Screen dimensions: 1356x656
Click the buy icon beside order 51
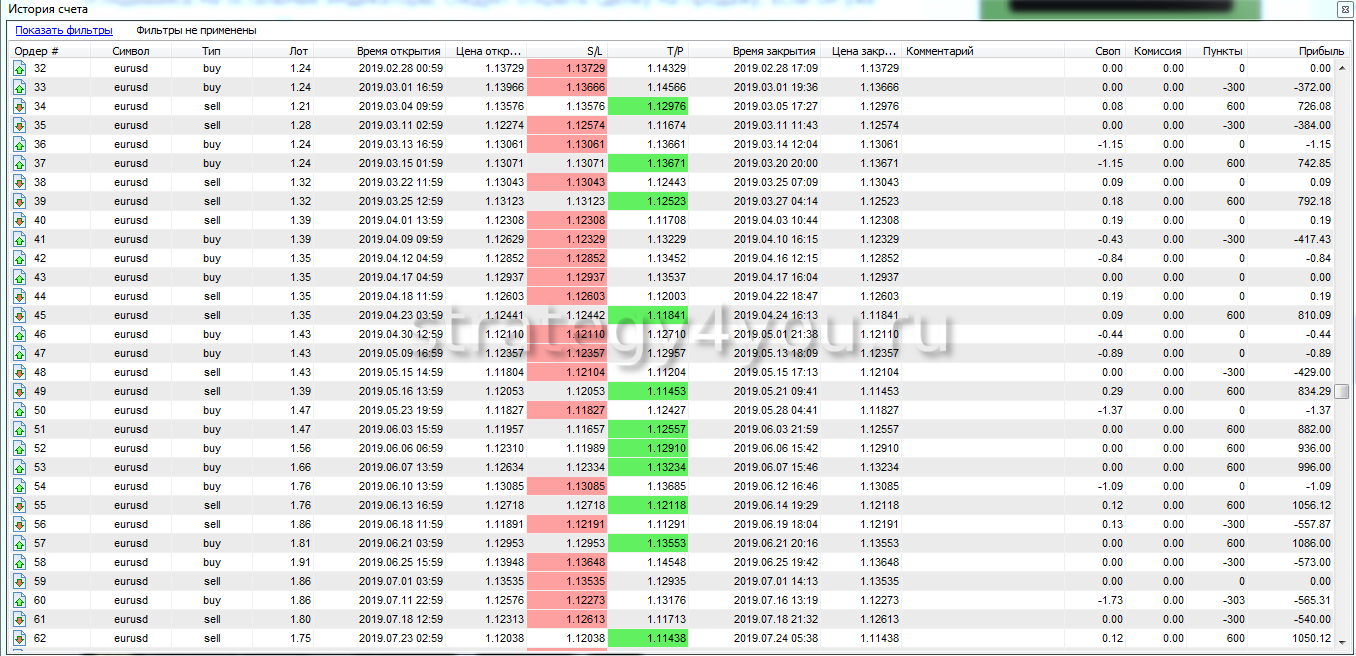[19, 429]
